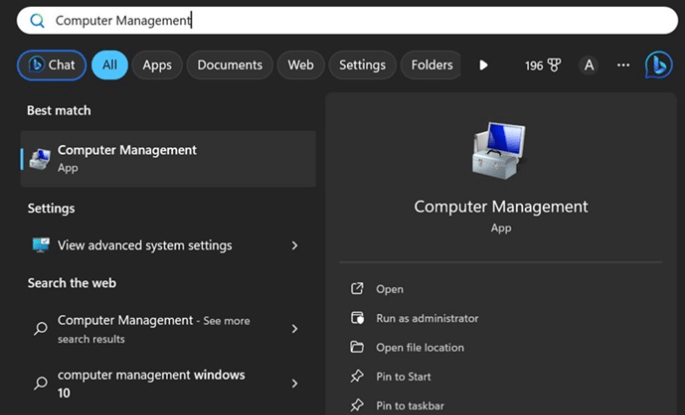Filter results by Web
The image size is (685, 415).
tap(301, 65)
